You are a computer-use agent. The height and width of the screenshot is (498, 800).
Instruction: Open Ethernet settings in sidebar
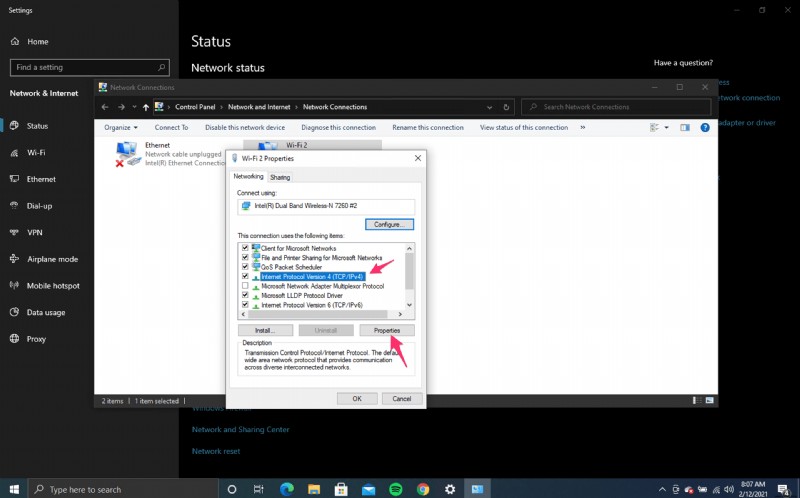coord(41,179)
